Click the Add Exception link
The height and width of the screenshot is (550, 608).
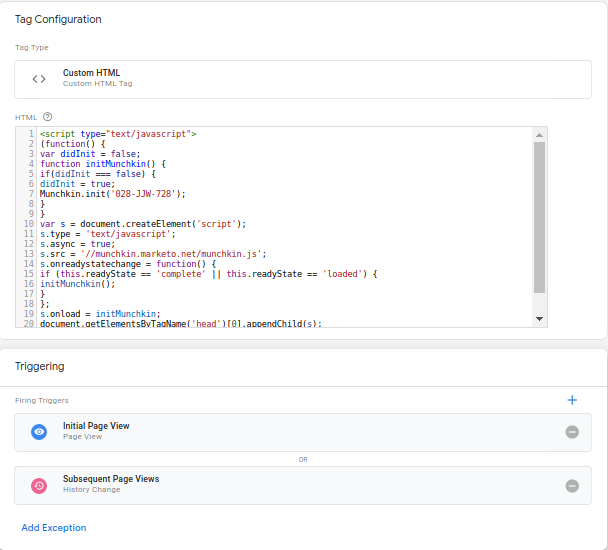coord(54,528)
